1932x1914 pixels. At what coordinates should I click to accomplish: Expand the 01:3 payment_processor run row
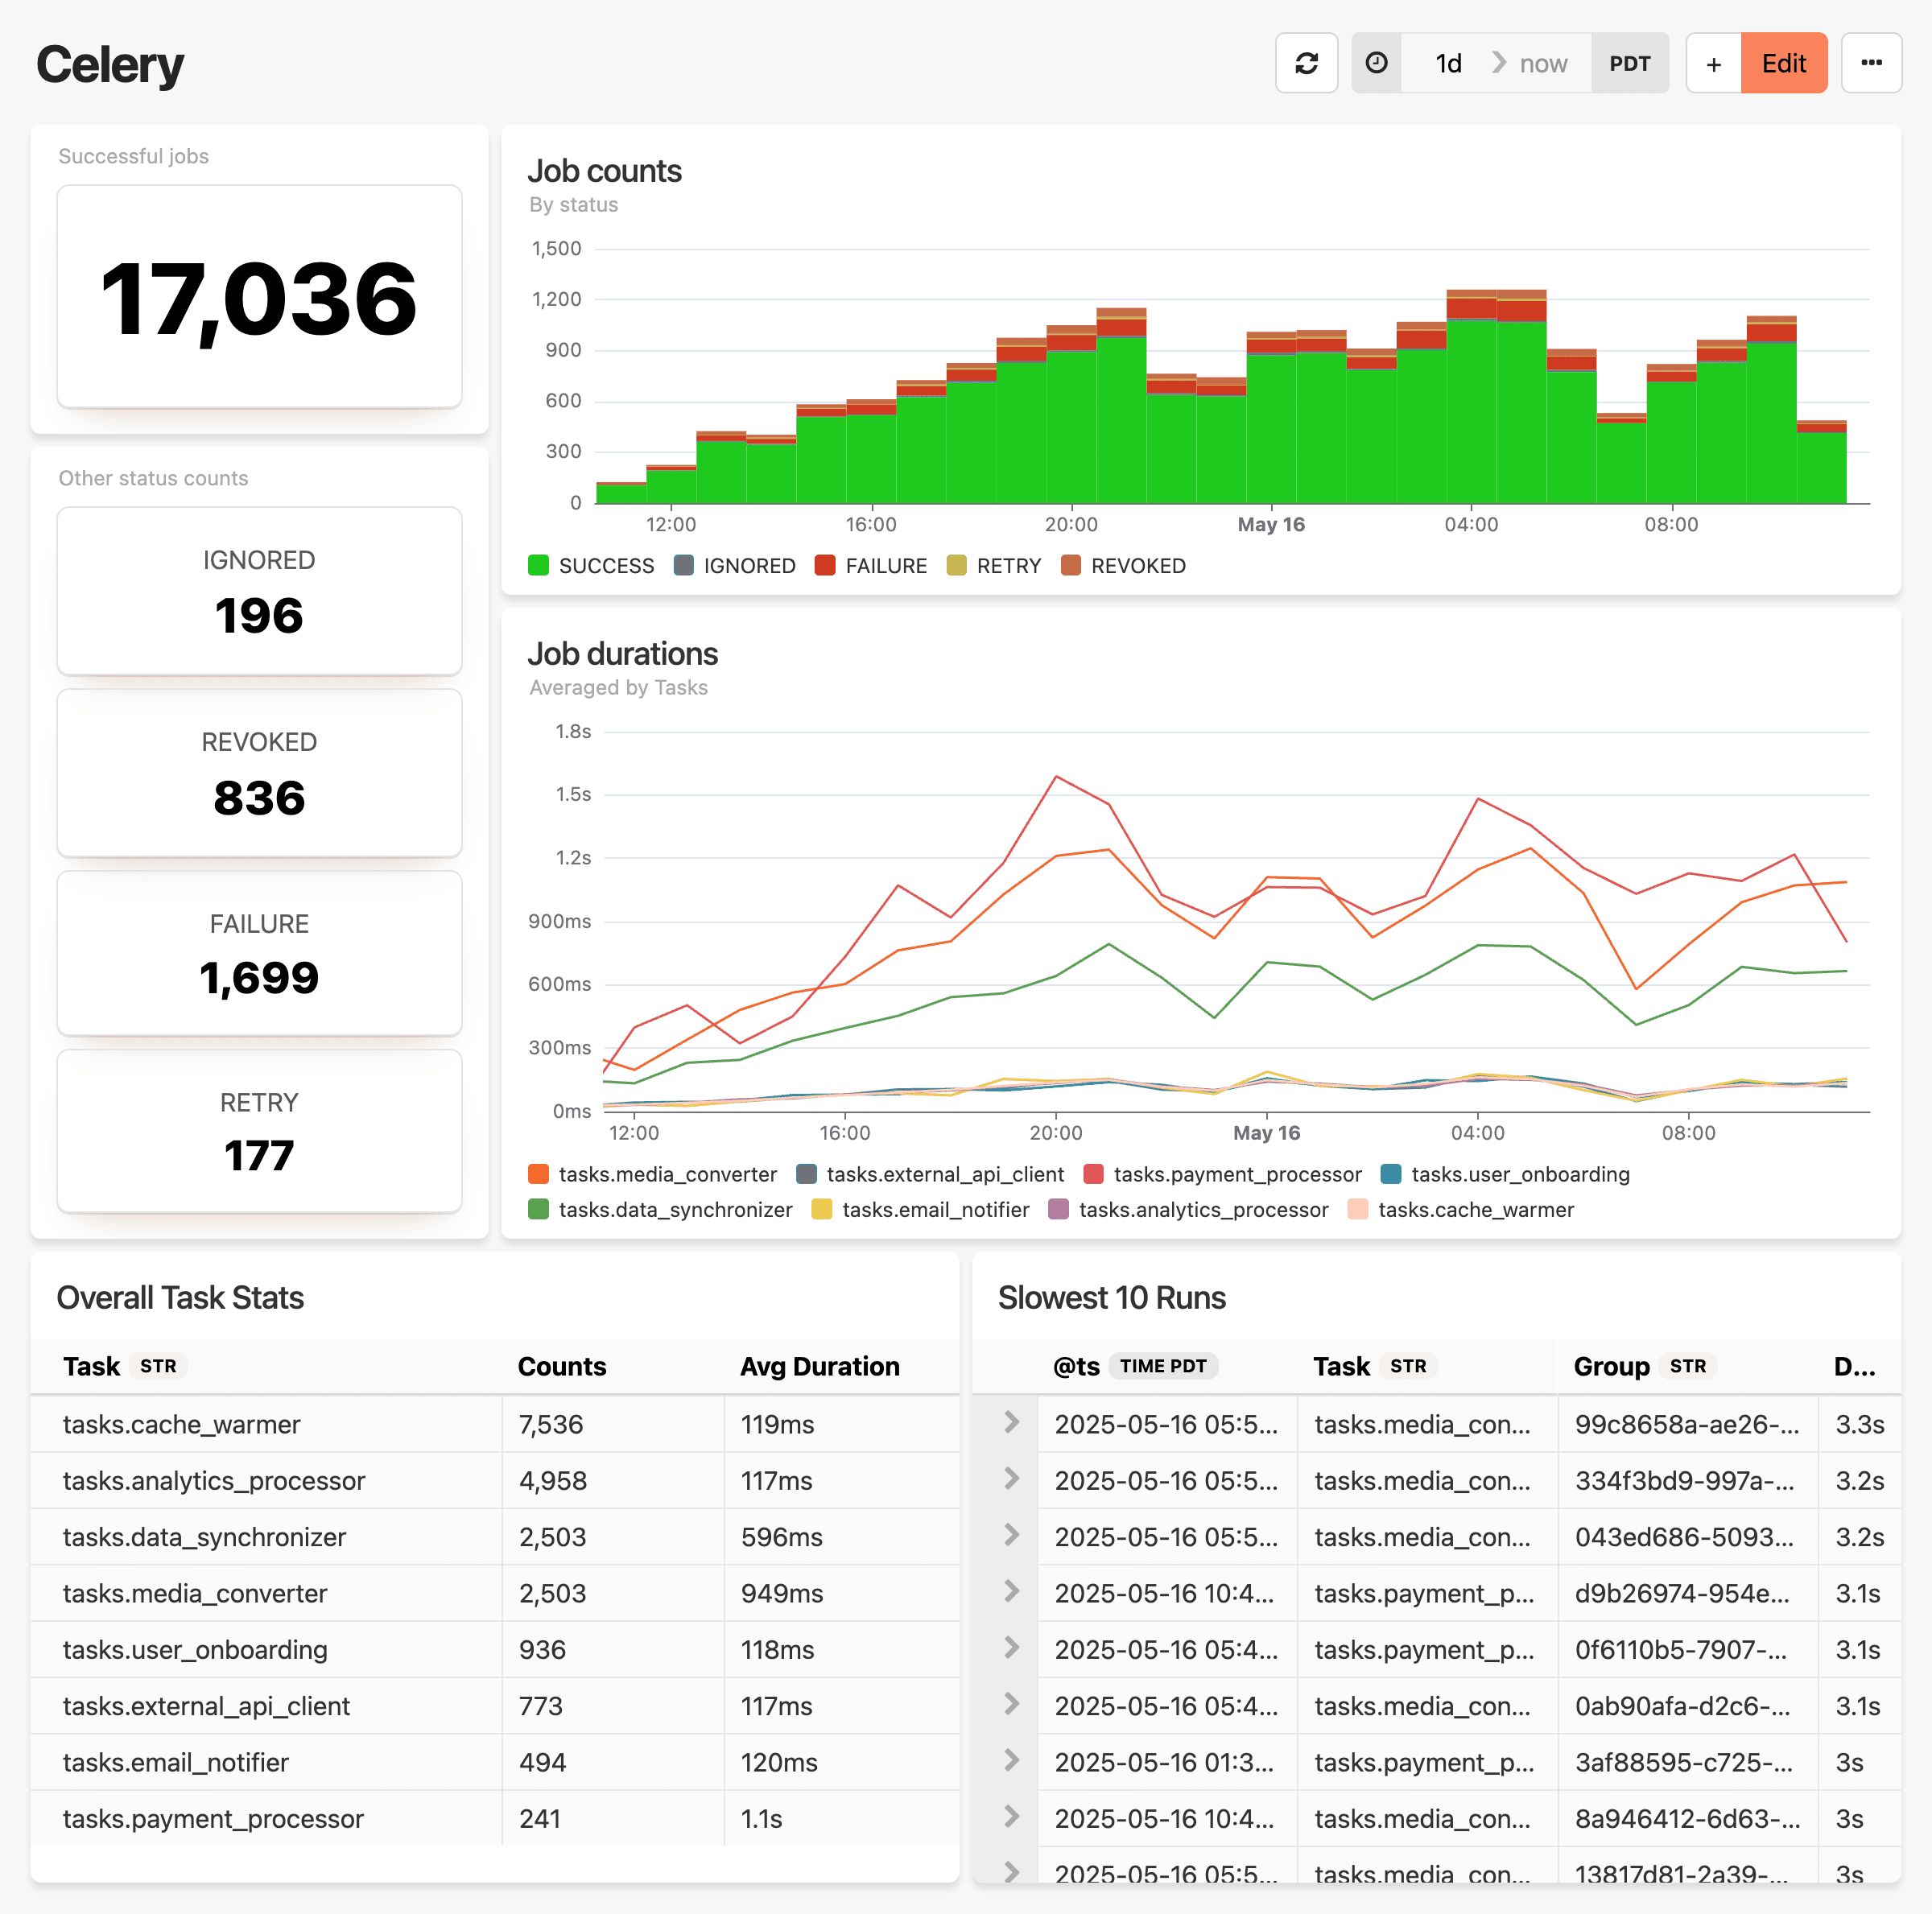click(1011, 1760)
